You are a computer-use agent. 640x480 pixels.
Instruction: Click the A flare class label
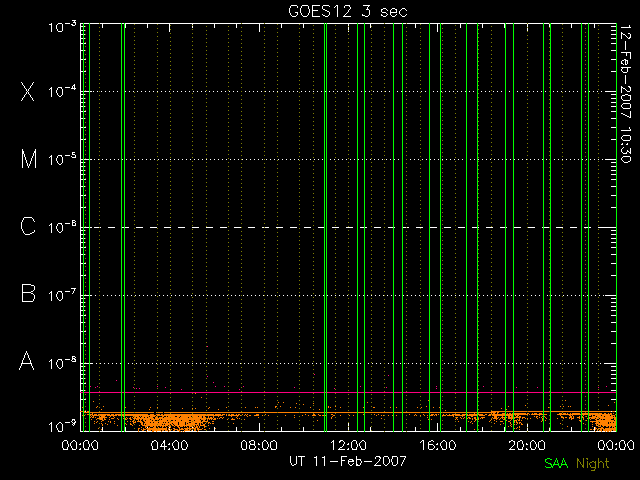coord(27,361)
